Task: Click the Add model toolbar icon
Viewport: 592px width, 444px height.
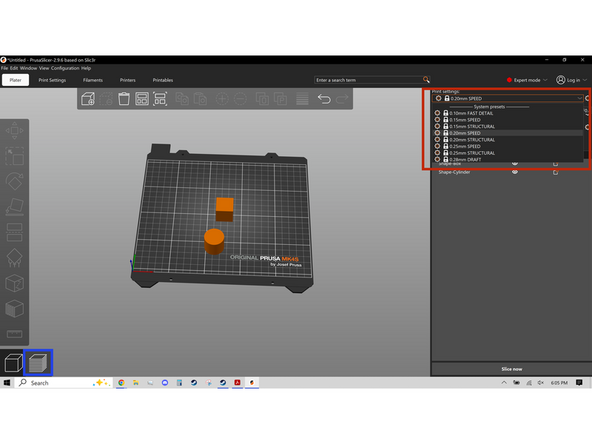Action: click(88, 99)
